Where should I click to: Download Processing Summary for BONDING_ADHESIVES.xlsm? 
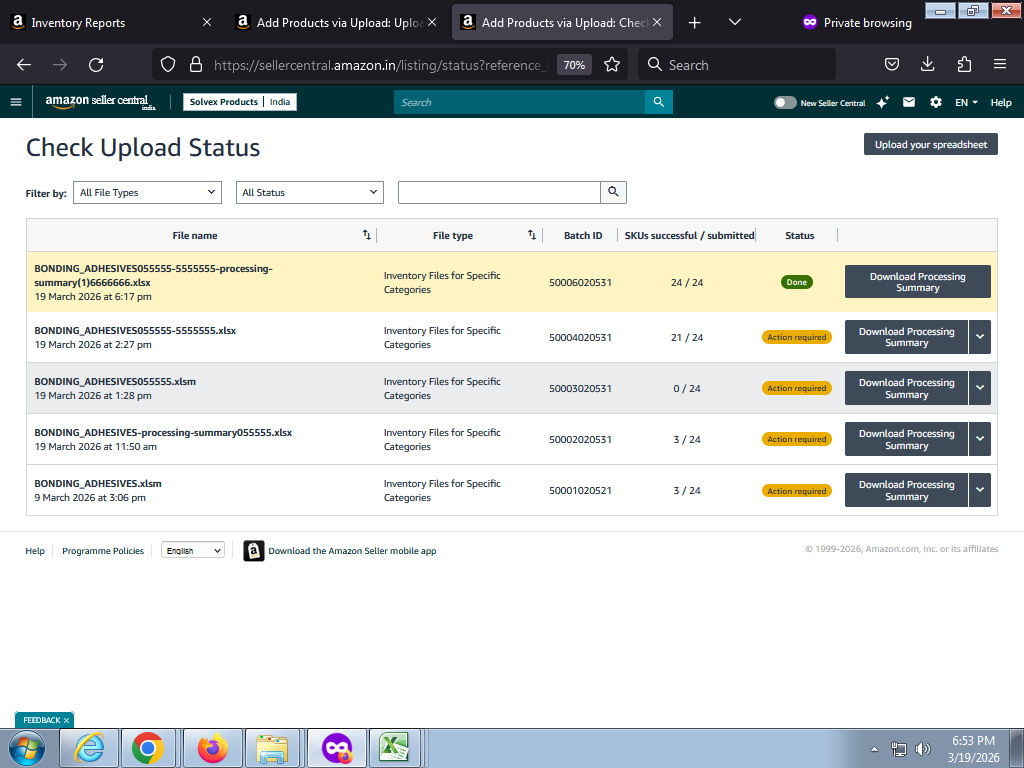(x=906, y=490)
